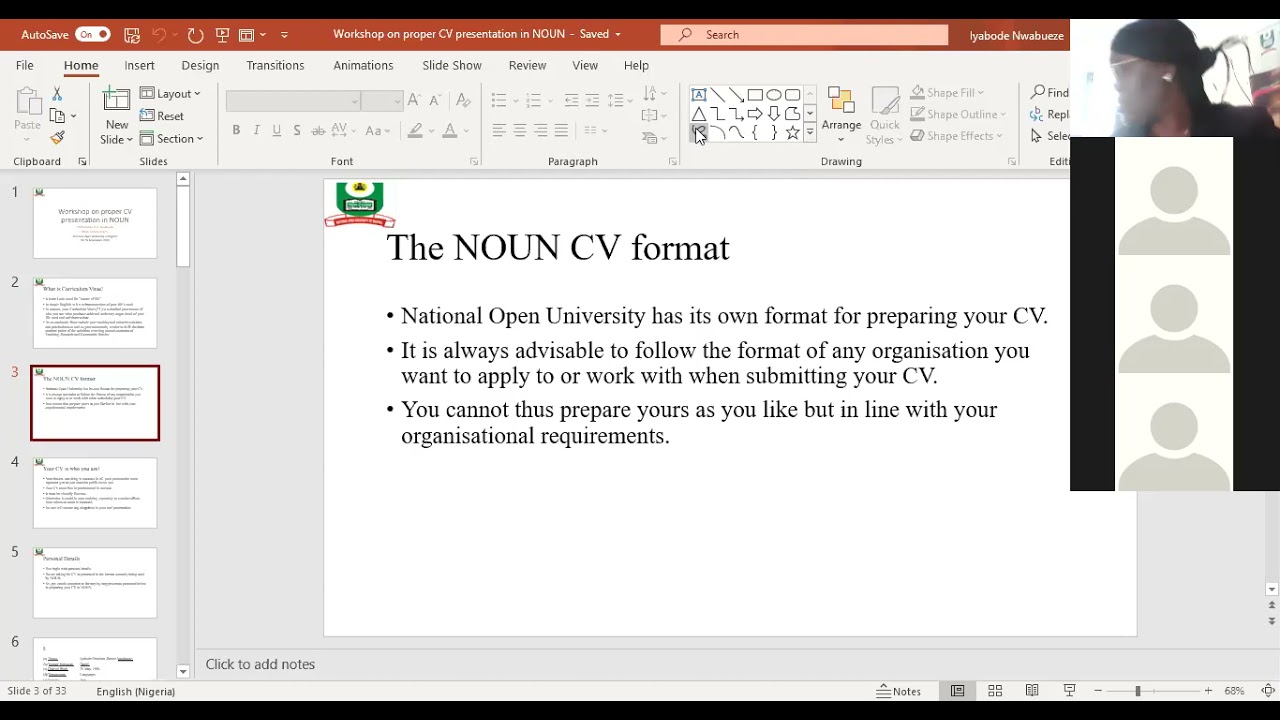
Task: Switch to the Design tab
Action: coord(200,65)
